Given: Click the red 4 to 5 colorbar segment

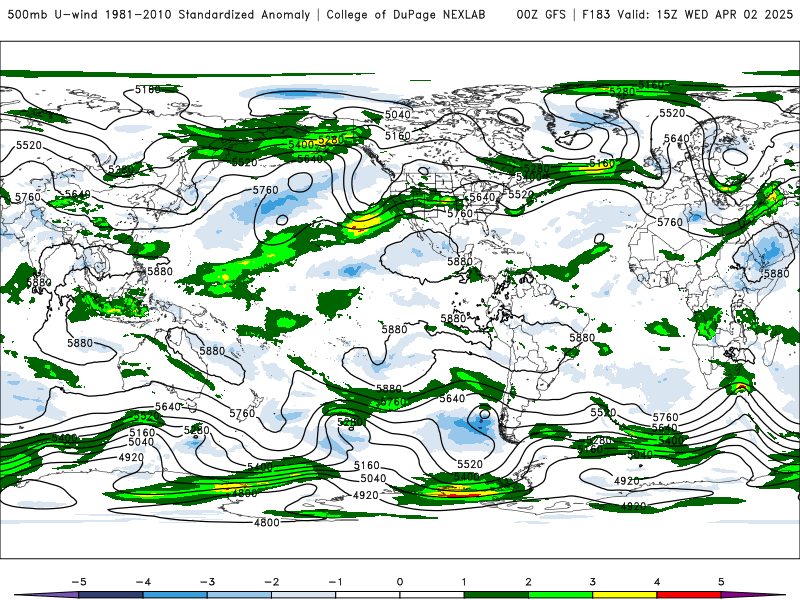Looking at the screenshot, I should pyautogui.click(x=689, y=595).
